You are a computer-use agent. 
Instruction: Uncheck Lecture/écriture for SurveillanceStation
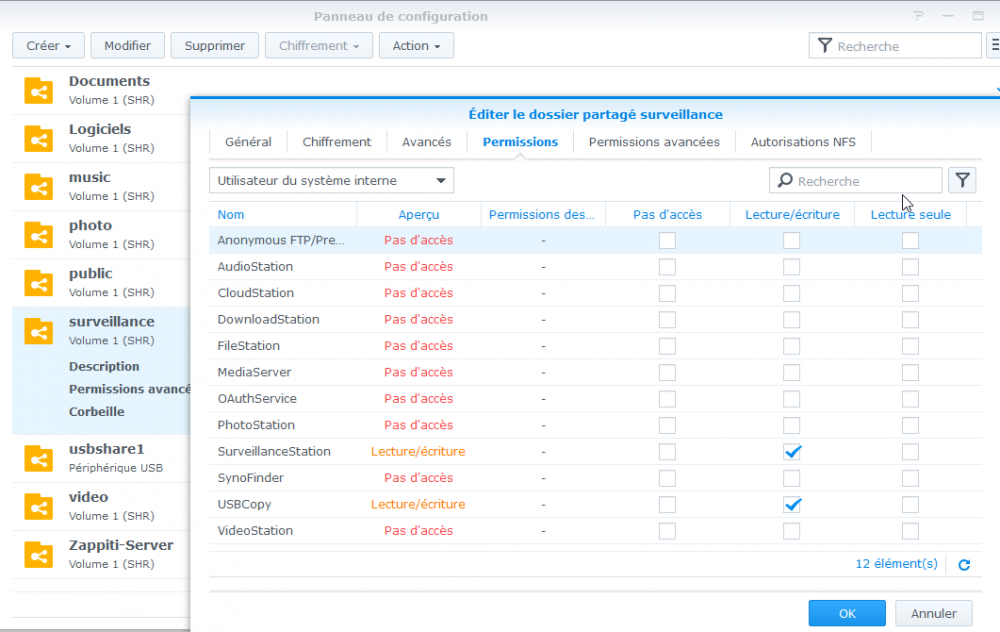[791, 452]
